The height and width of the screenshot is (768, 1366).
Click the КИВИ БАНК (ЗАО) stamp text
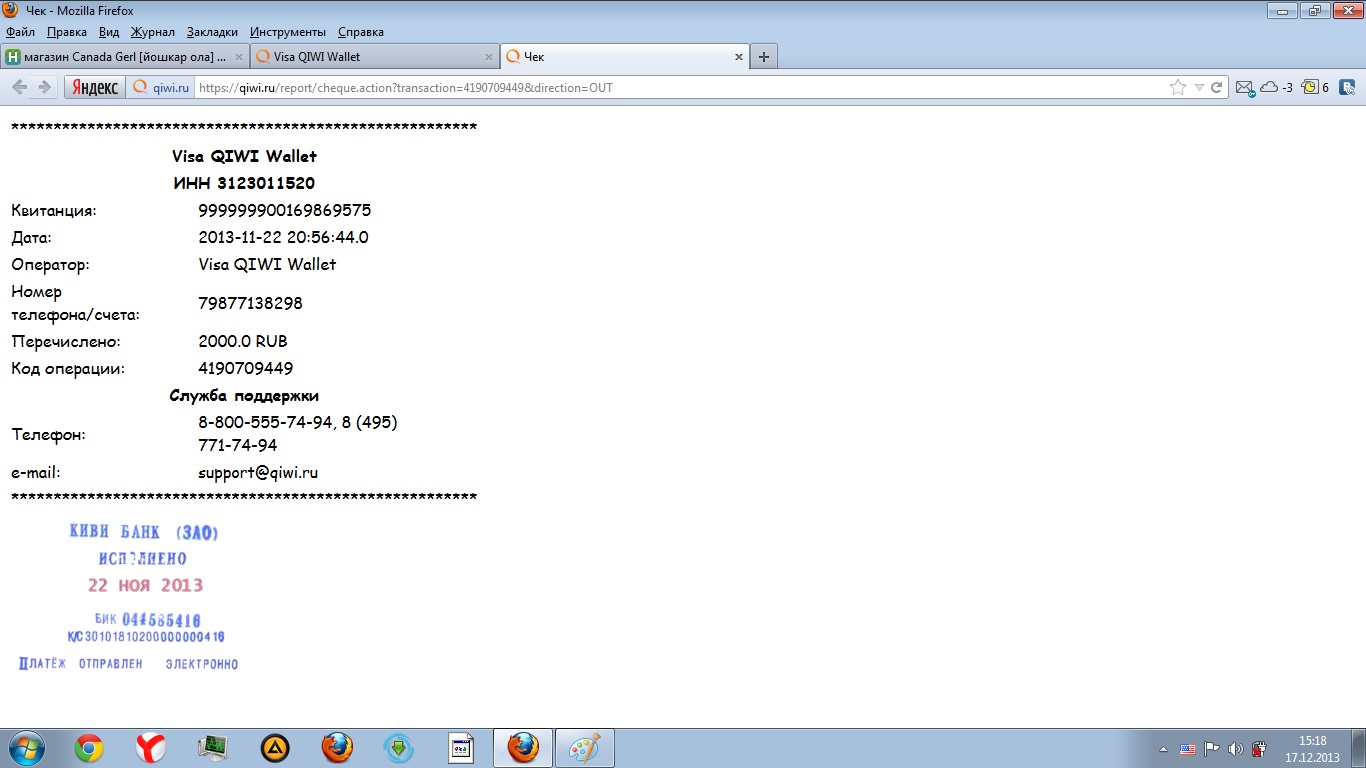[144, 533]
